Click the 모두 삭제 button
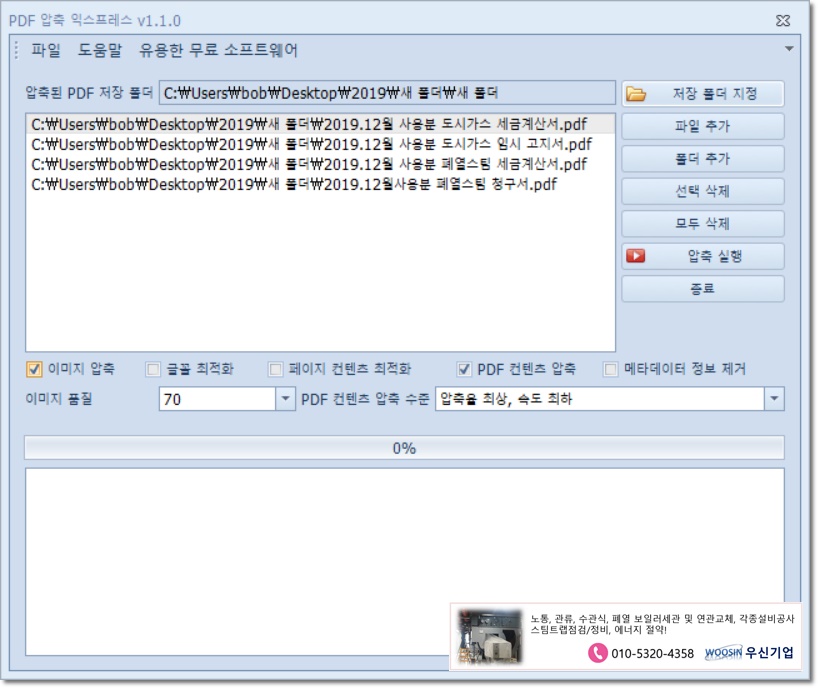Viewport: 818px width, 688px height. click(703, 224)
